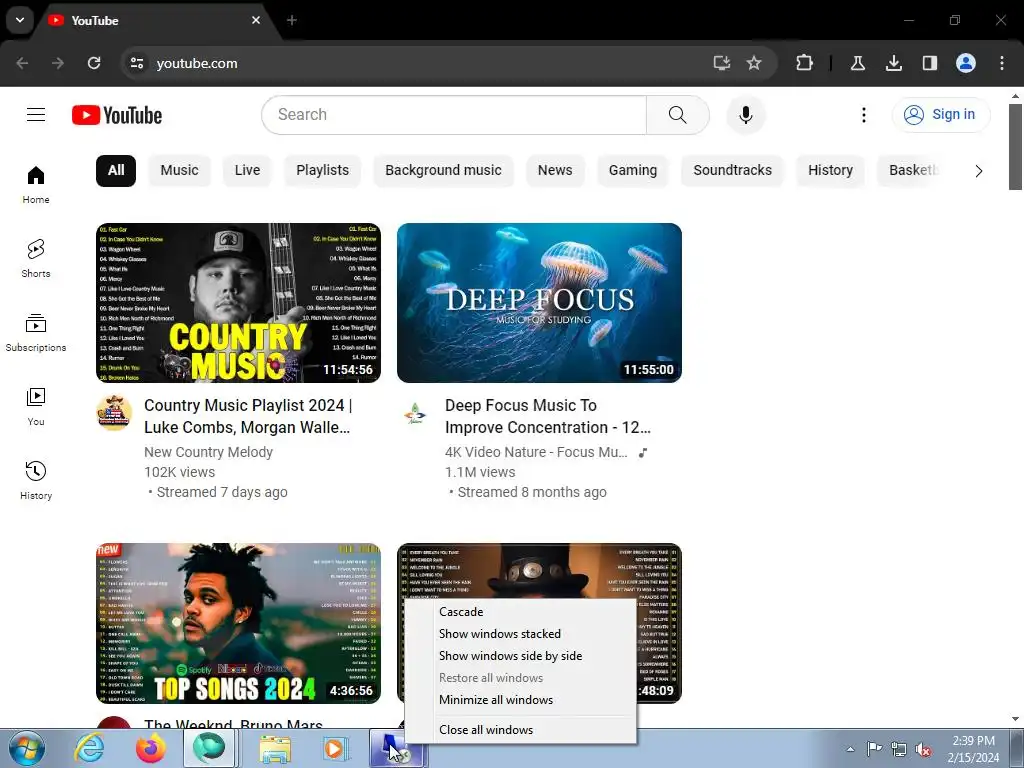Viewport: 1024px width, 768px height.
Task: Play the Country Music thumbnail video
Action: pos(238,303)
